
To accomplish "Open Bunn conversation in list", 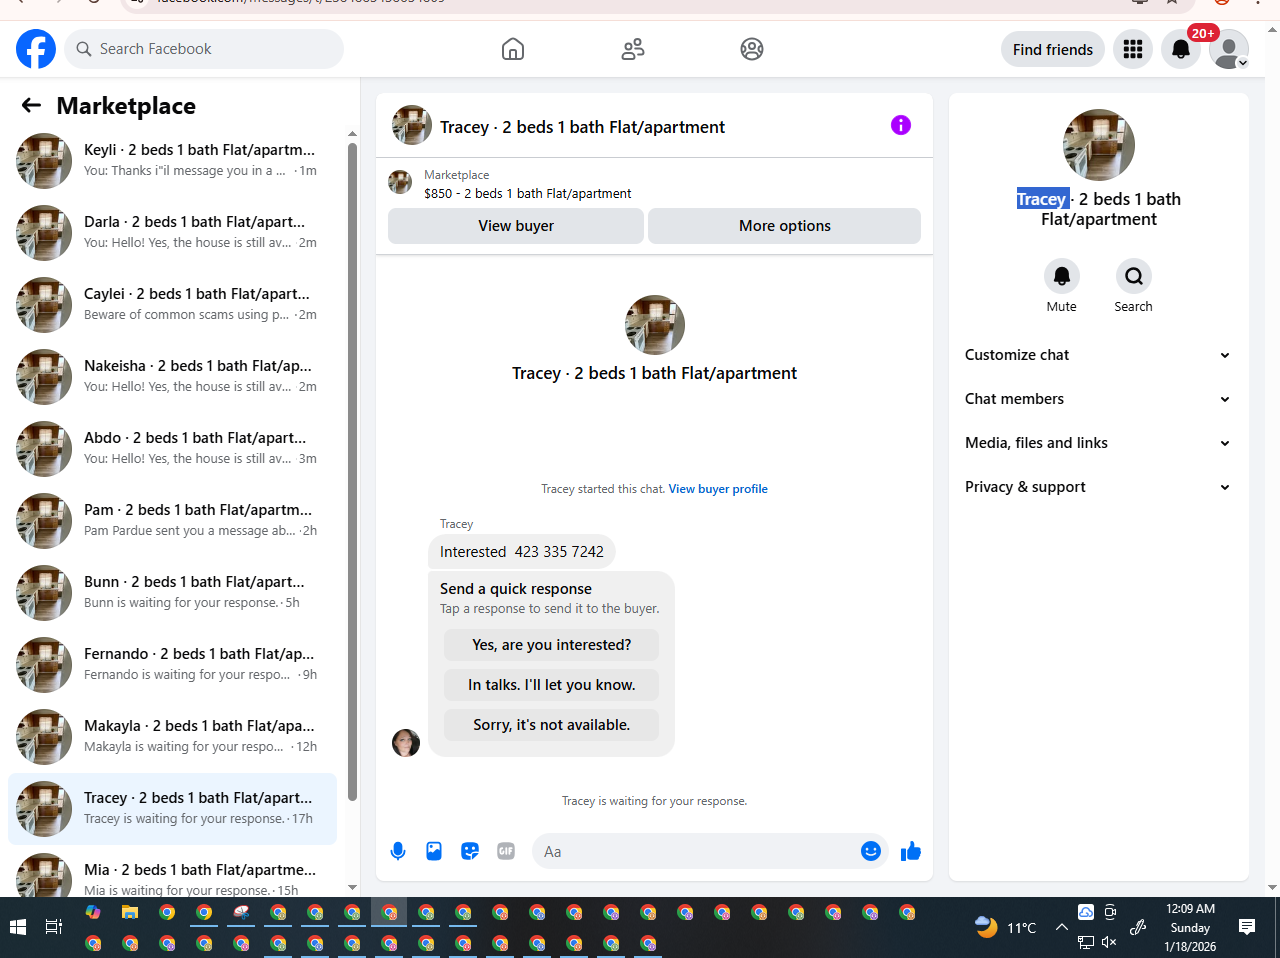I will coord(172,593).
